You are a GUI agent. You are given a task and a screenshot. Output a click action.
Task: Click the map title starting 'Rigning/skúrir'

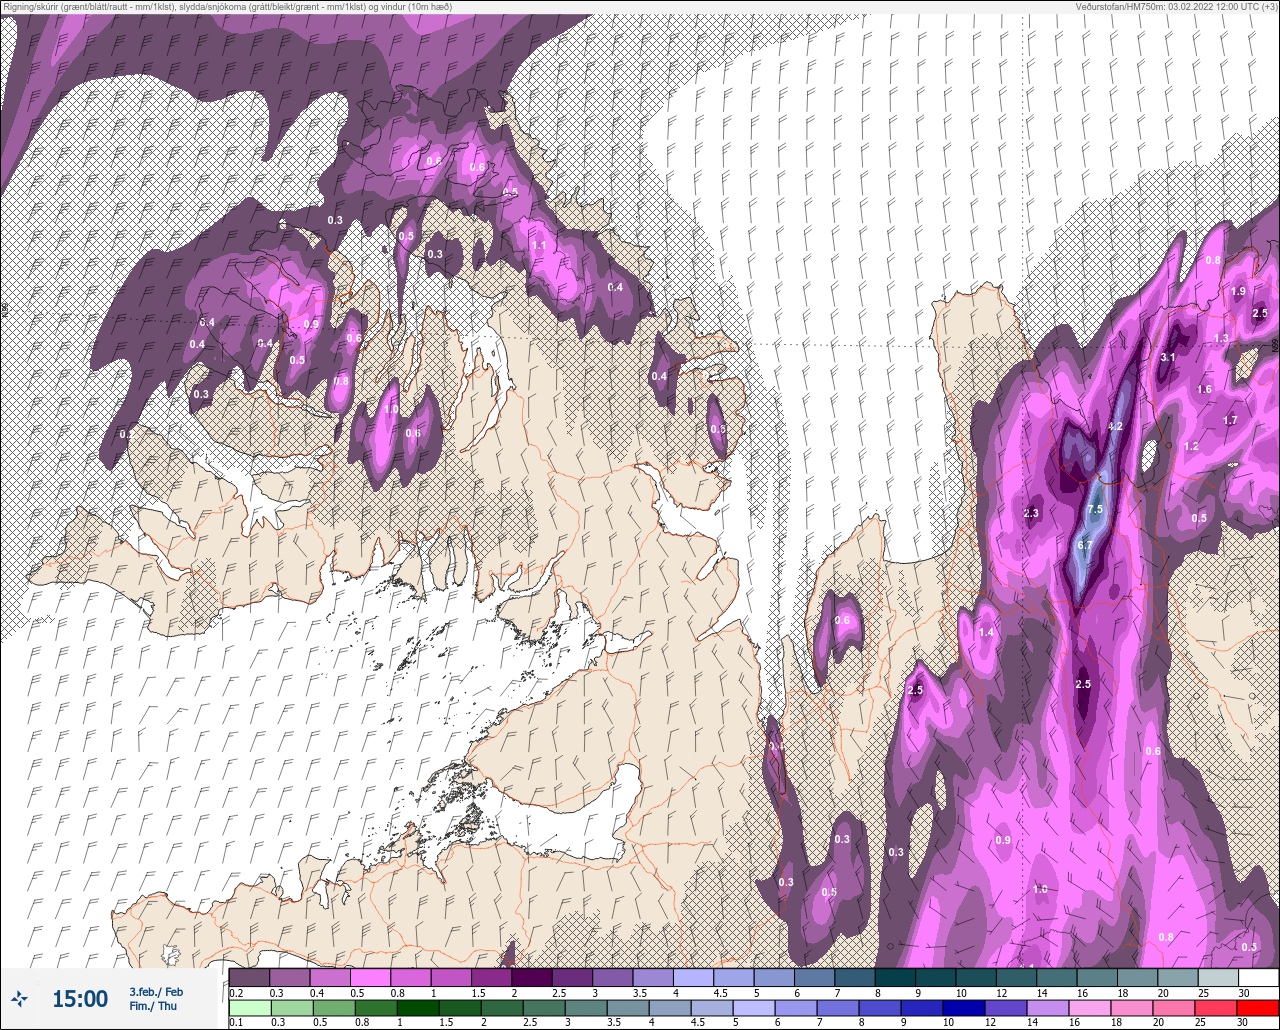point(226,6)
